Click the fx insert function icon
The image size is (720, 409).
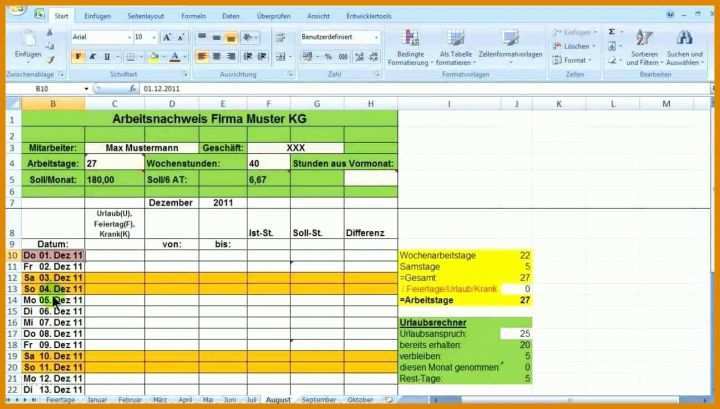(132, 89)
